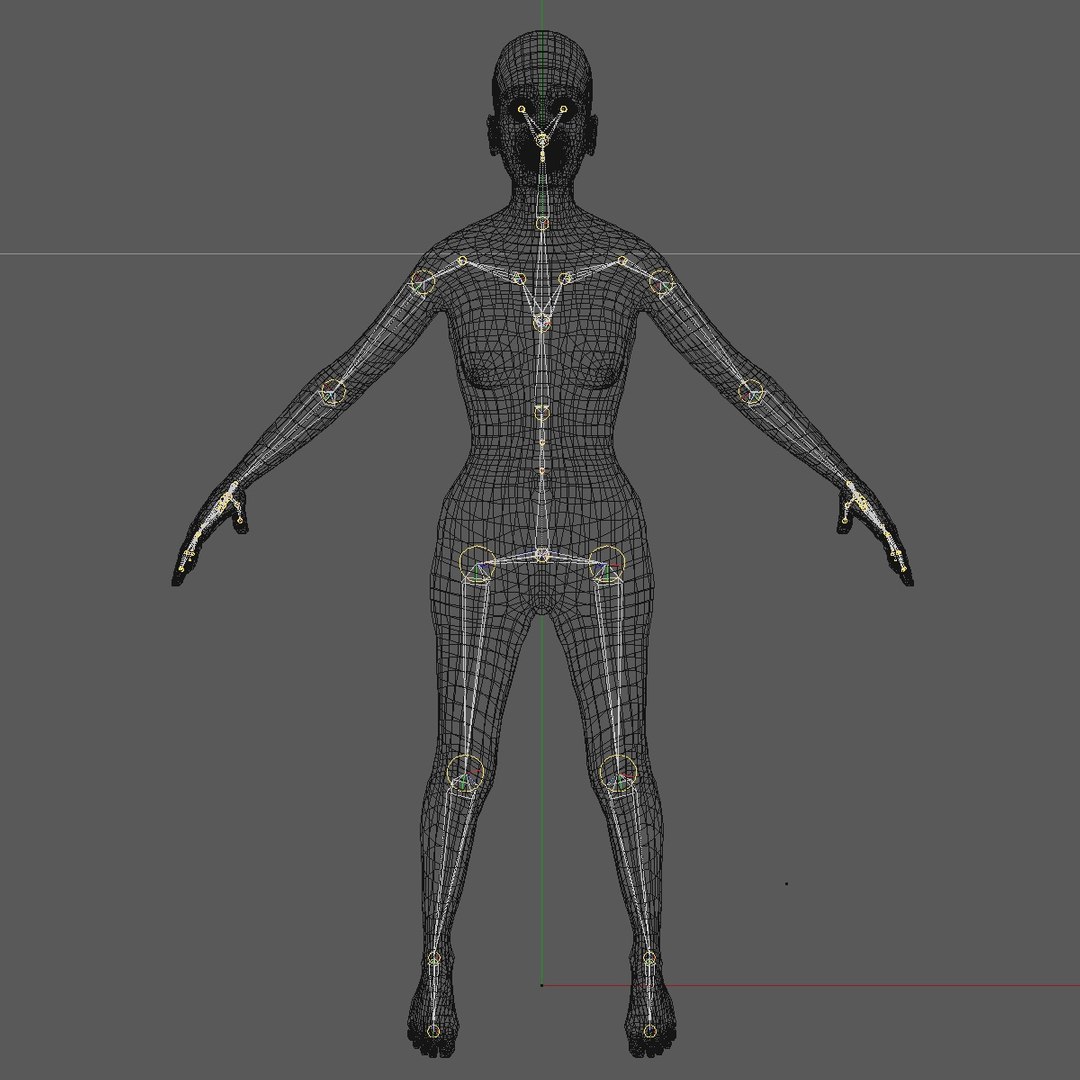Select the knee joint on screen's right leg

618,773
